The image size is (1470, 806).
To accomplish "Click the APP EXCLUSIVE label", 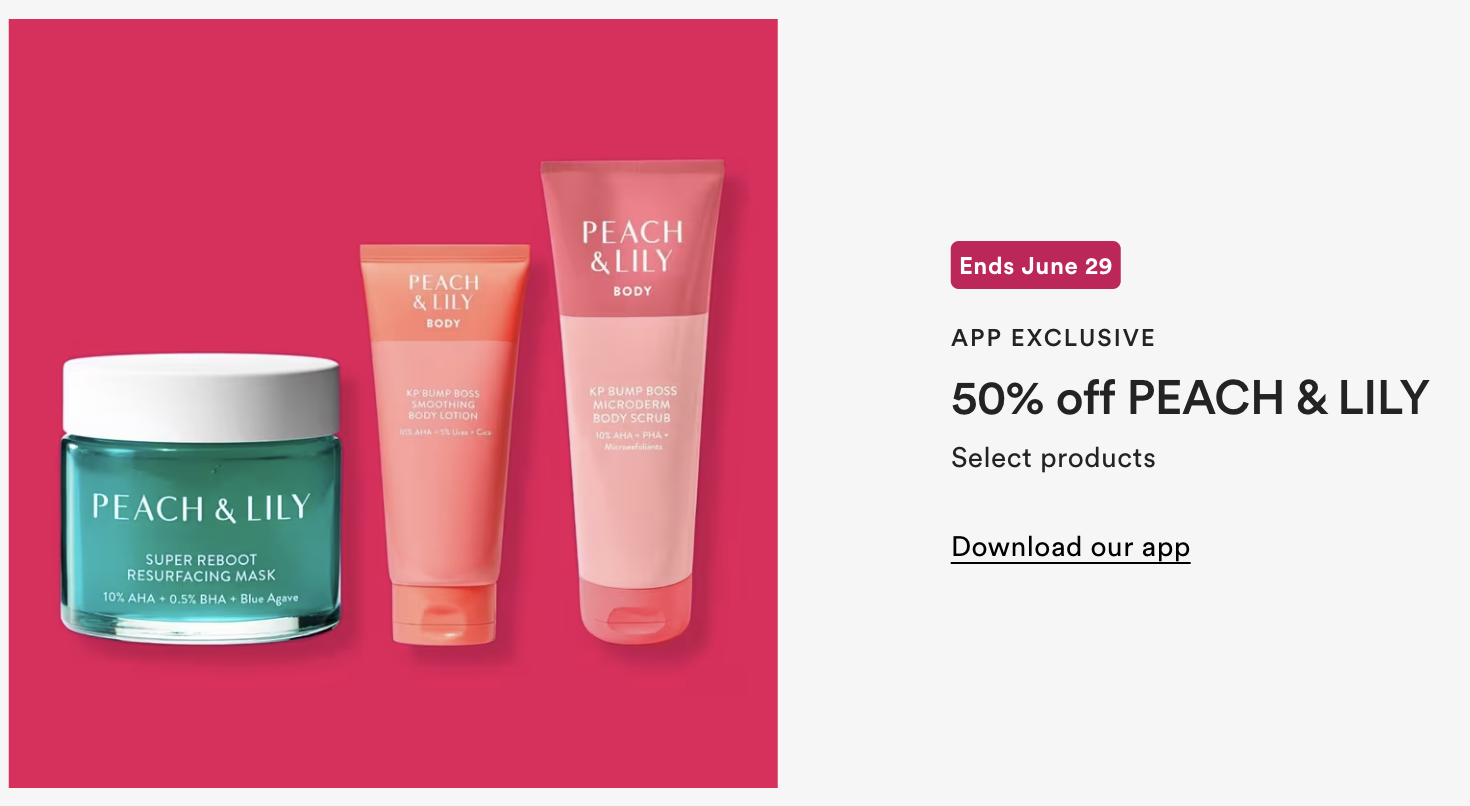I will coord(1053,338).
